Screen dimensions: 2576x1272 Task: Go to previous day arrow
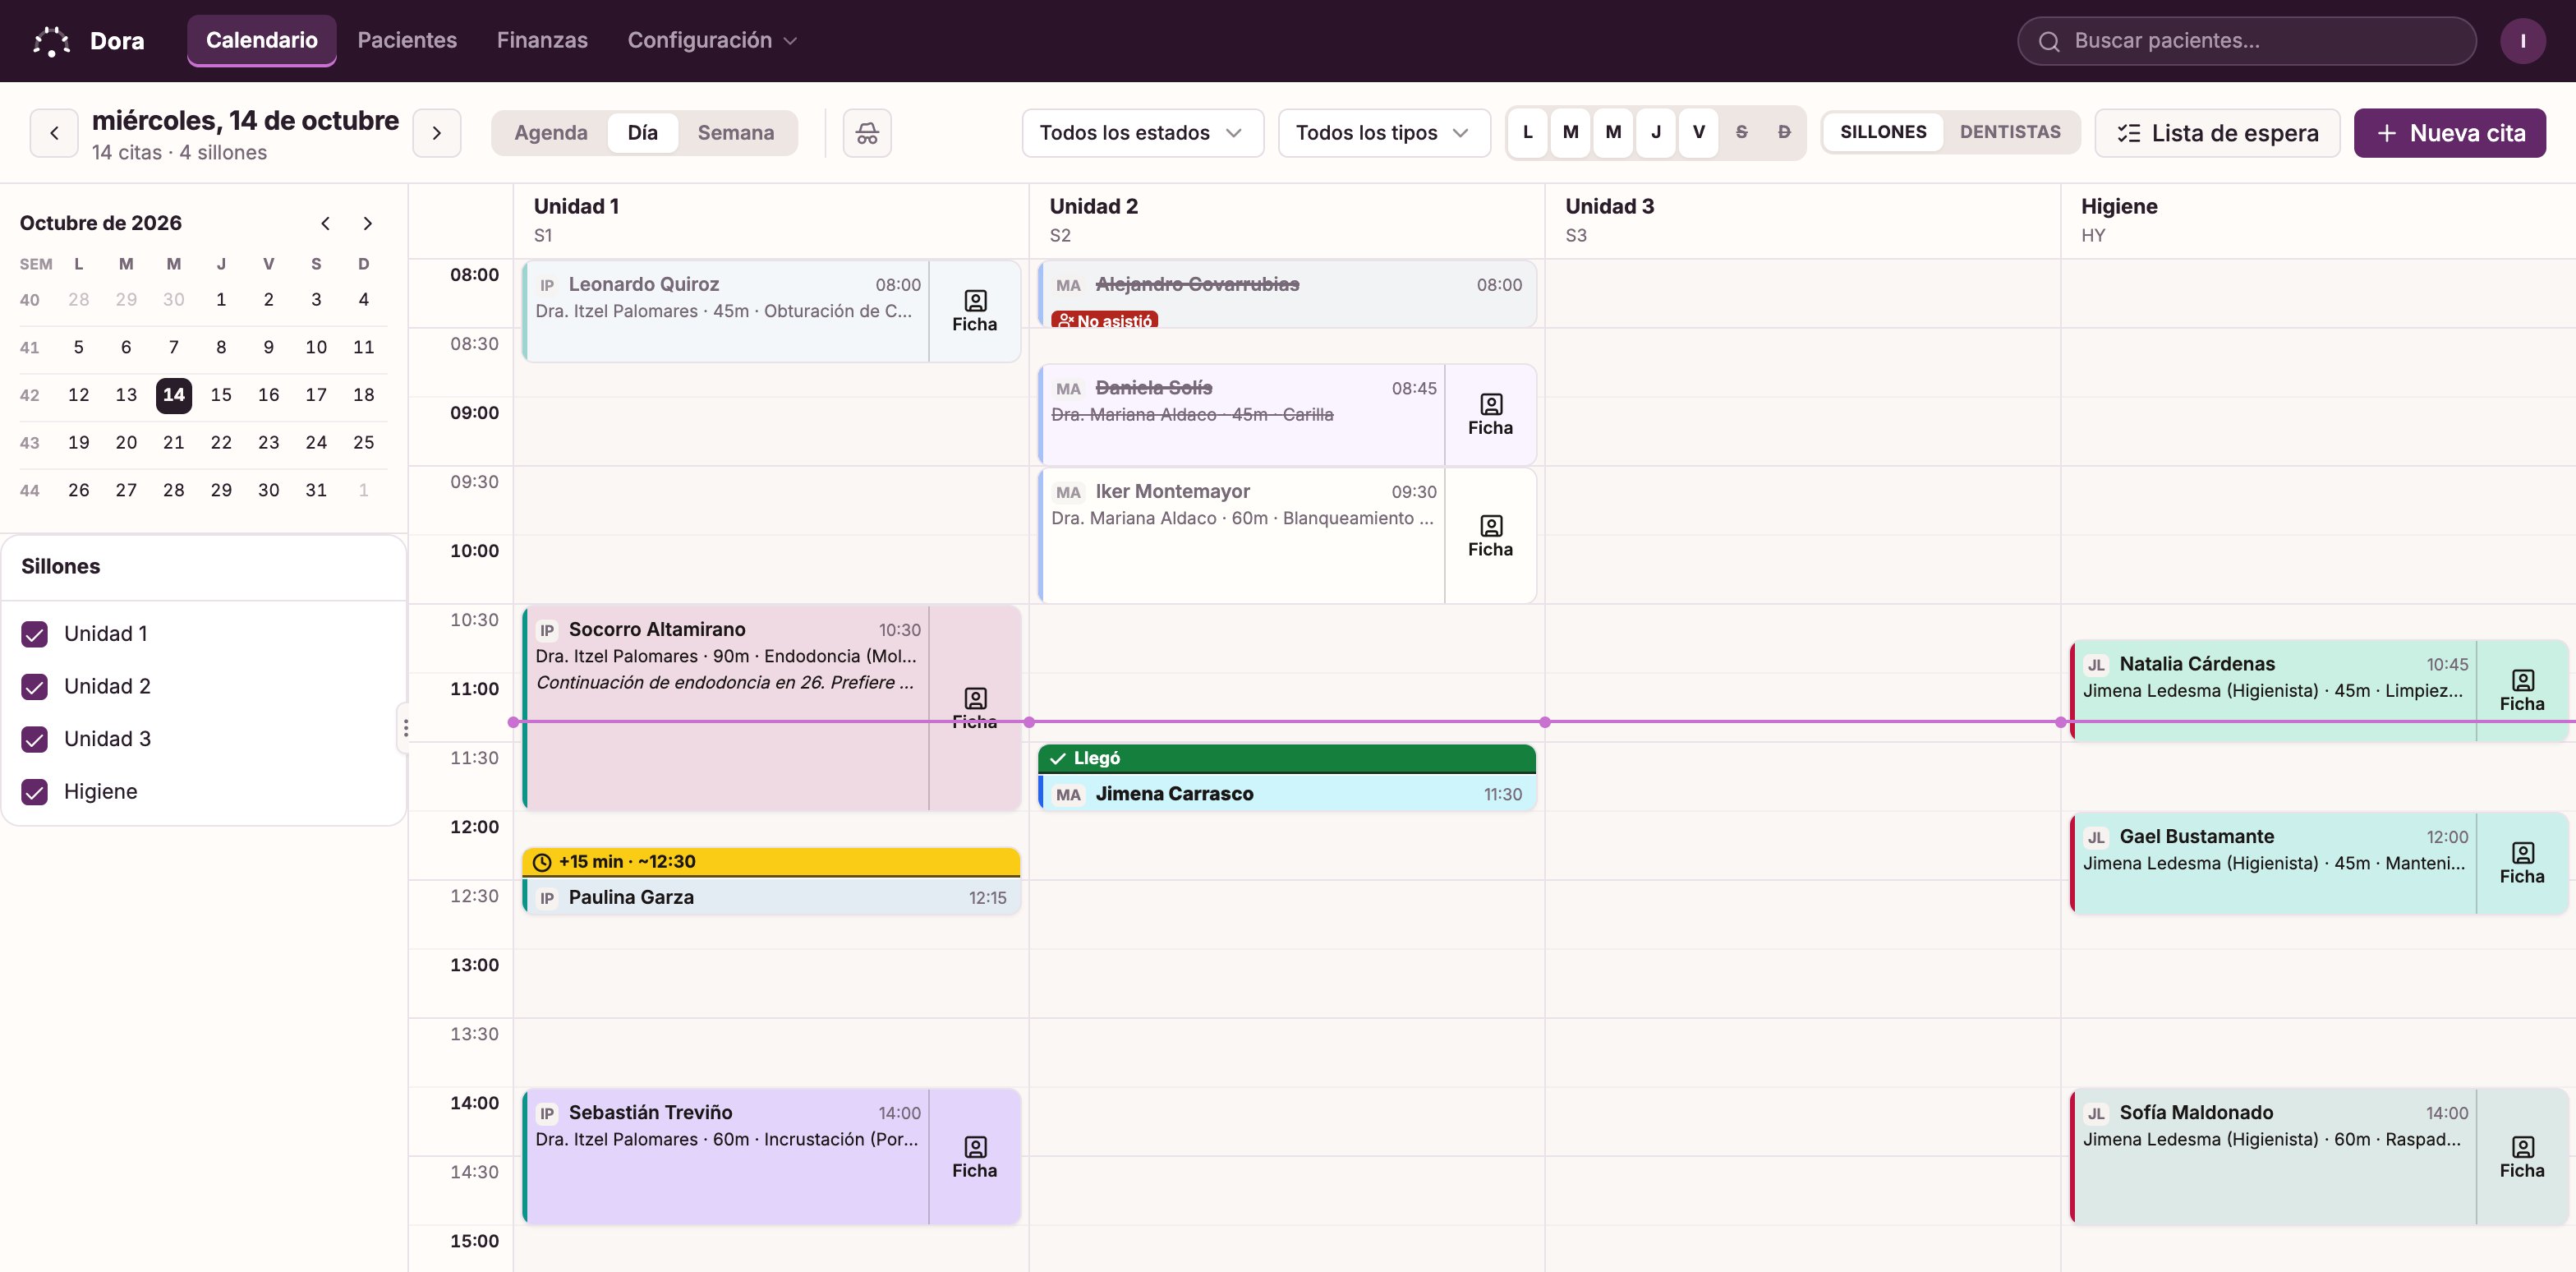click(x=54, y=133)
